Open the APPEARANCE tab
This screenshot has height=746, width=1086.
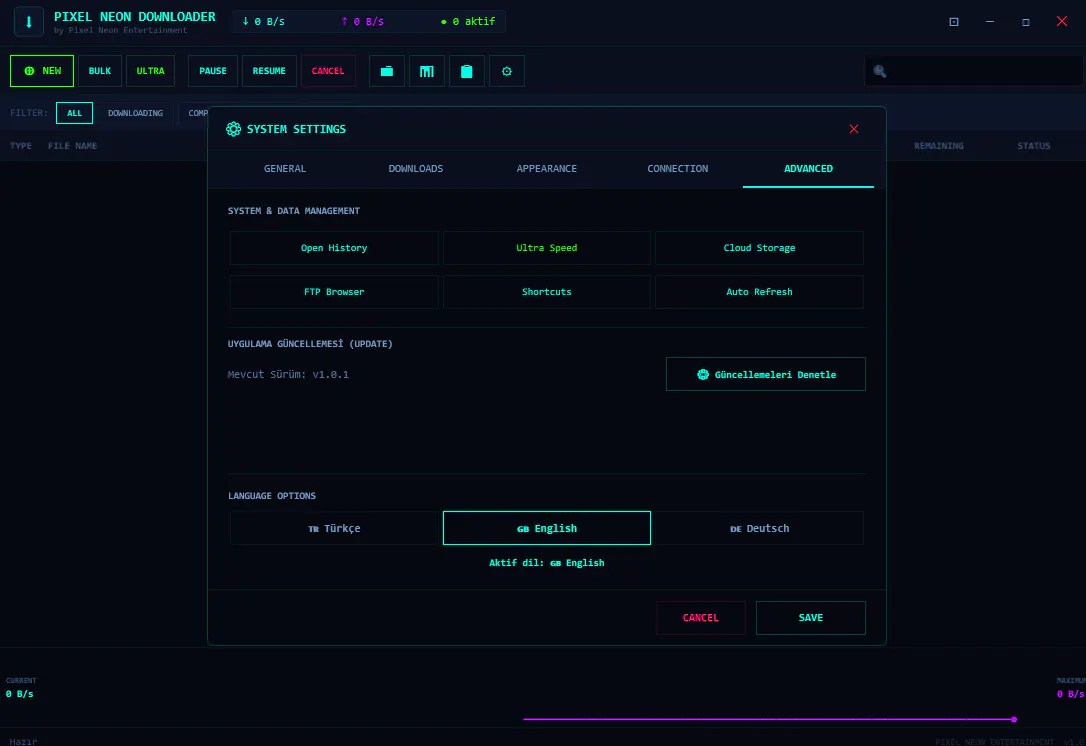coord(546,168)
